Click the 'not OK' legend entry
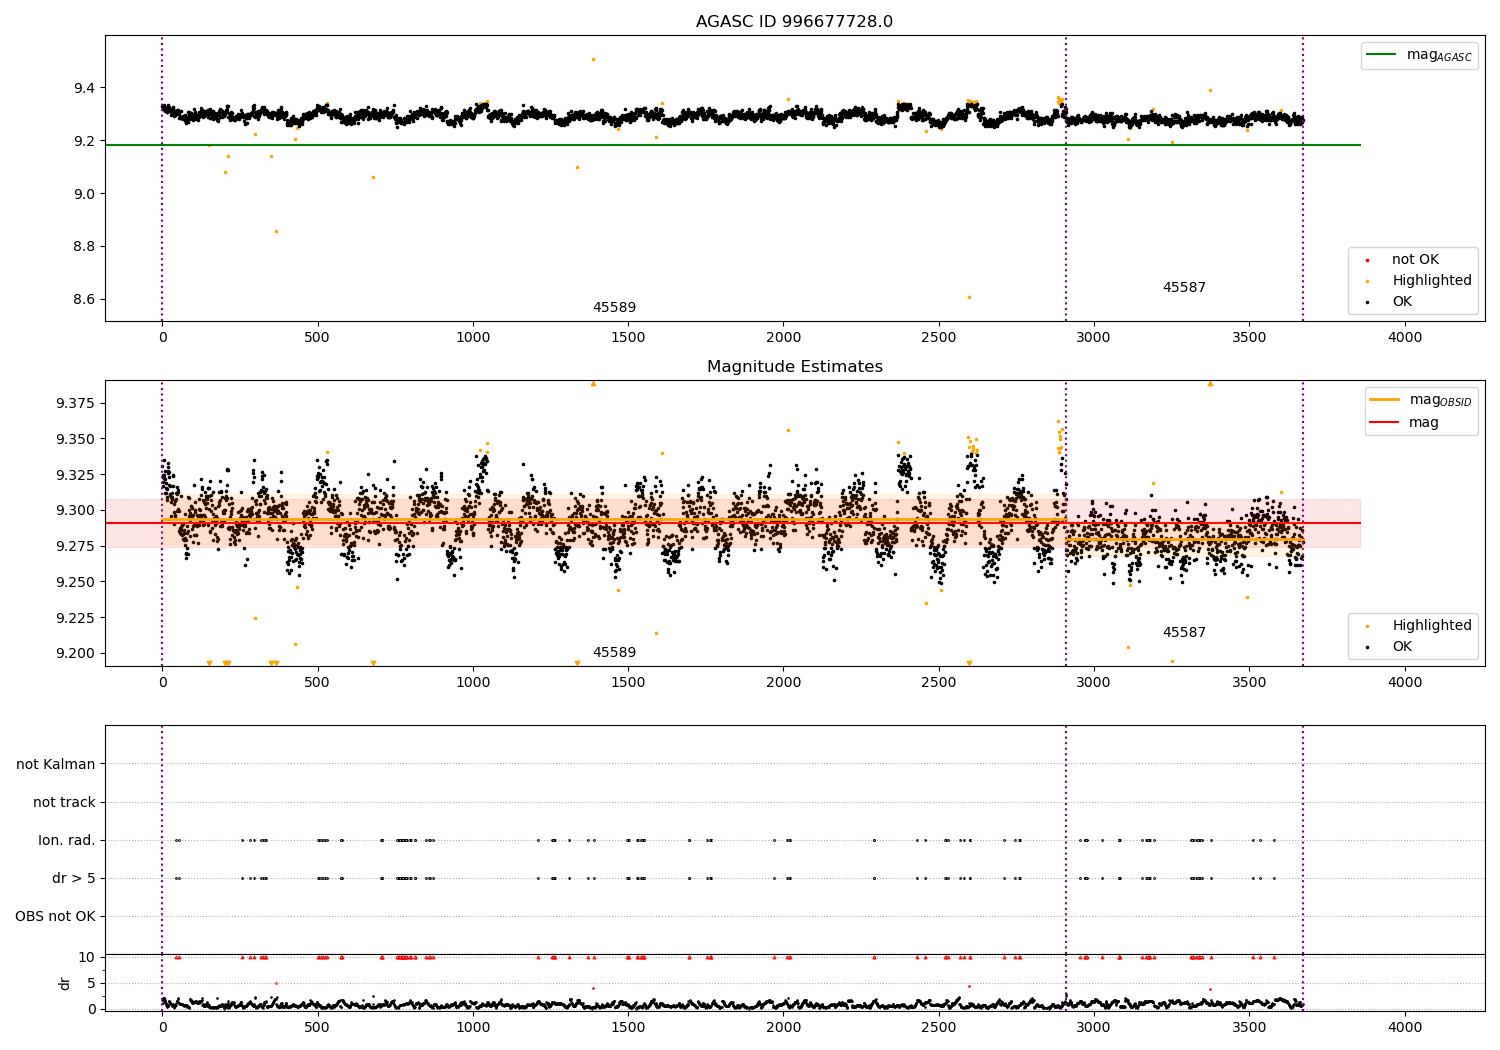 click(1415, 260)
